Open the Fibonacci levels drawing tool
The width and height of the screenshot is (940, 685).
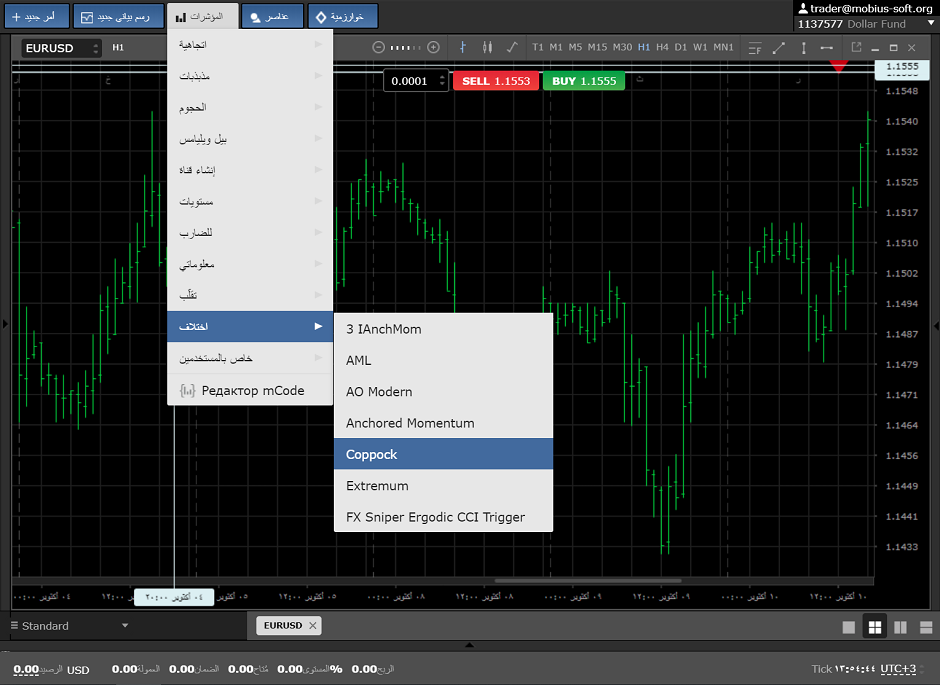click(755, 48)
